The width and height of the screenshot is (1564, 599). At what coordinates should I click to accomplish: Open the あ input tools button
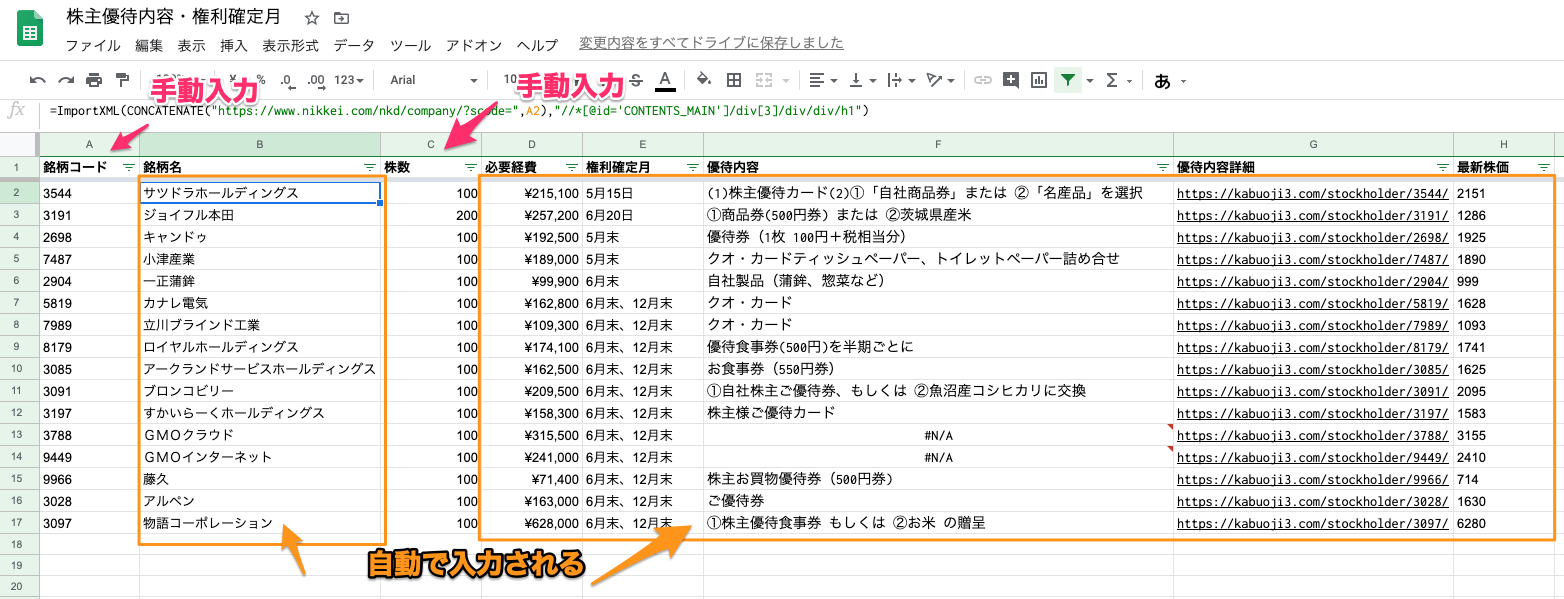(1162, 80)
